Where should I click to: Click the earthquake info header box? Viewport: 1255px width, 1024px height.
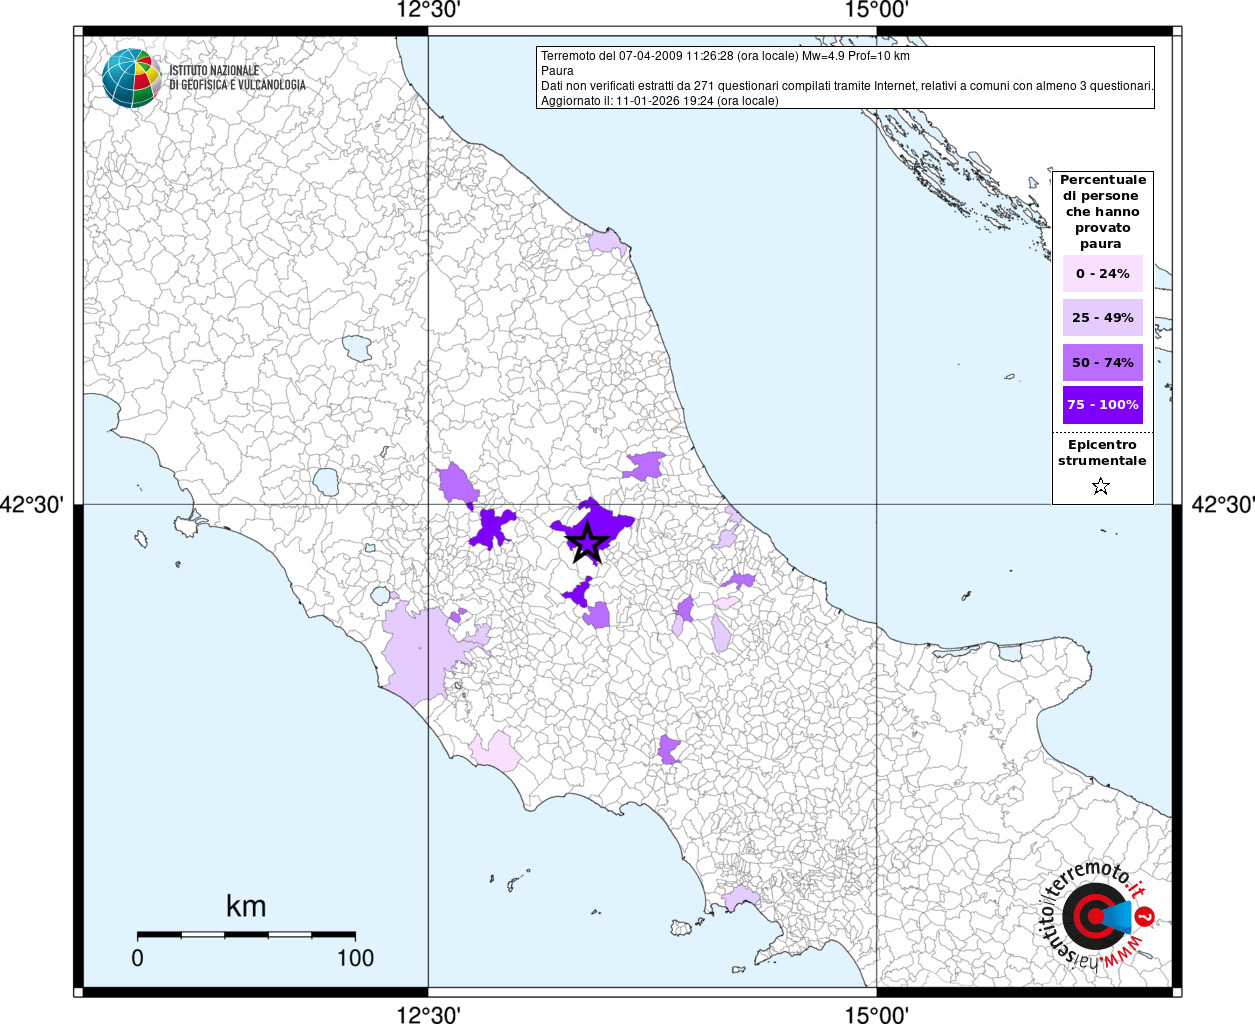[x=846, y=78]
